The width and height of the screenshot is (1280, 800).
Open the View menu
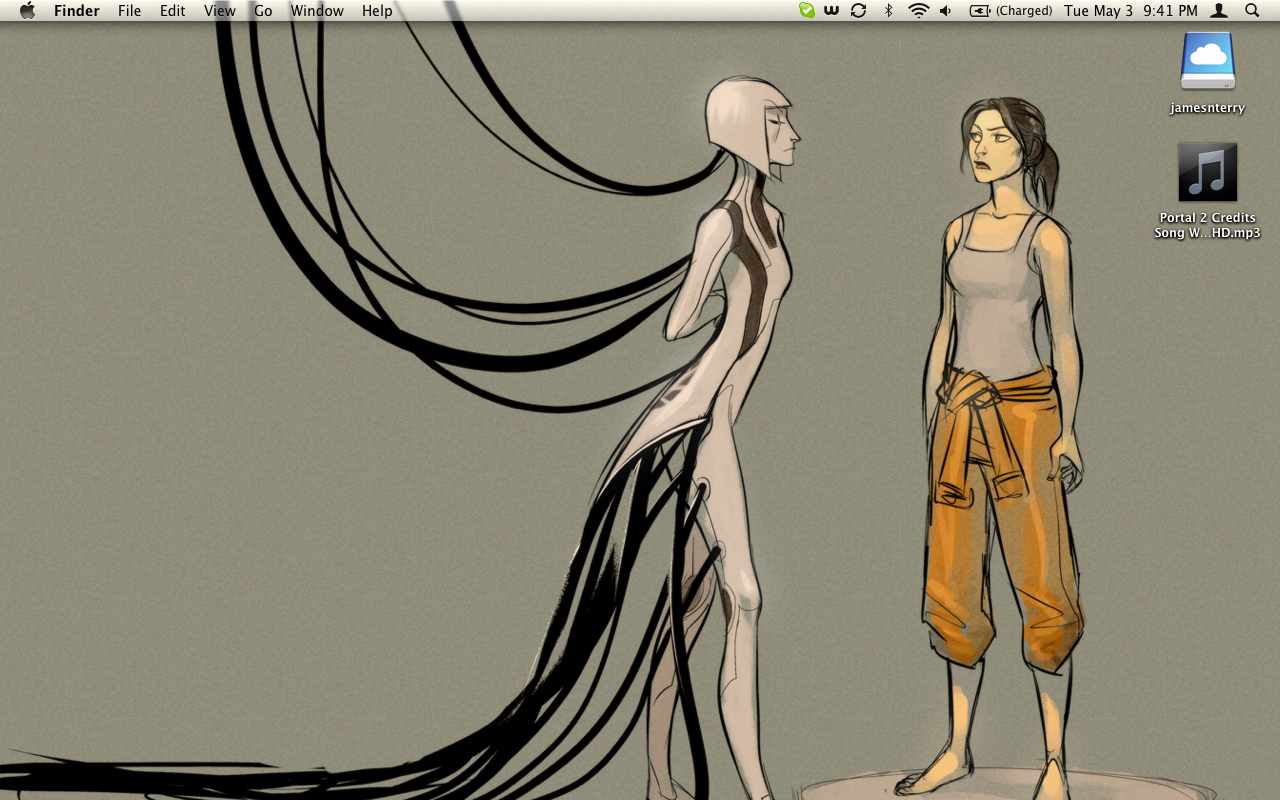coord(220,11)
